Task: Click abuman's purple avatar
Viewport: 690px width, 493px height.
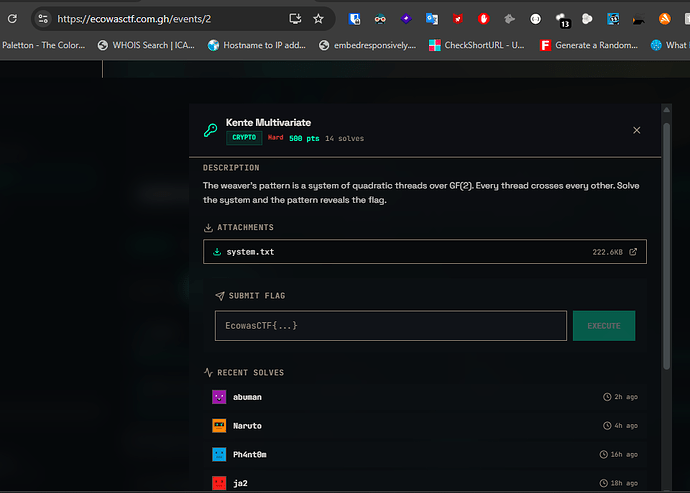Action: (219, 397)
